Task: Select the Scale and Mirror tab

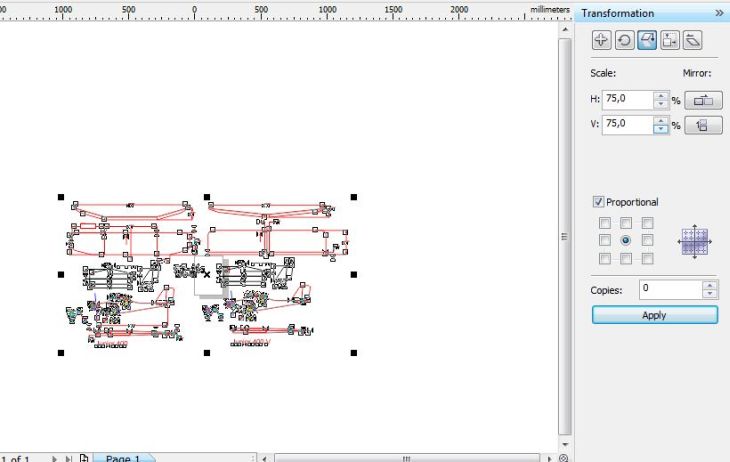Action: [647, 40]
